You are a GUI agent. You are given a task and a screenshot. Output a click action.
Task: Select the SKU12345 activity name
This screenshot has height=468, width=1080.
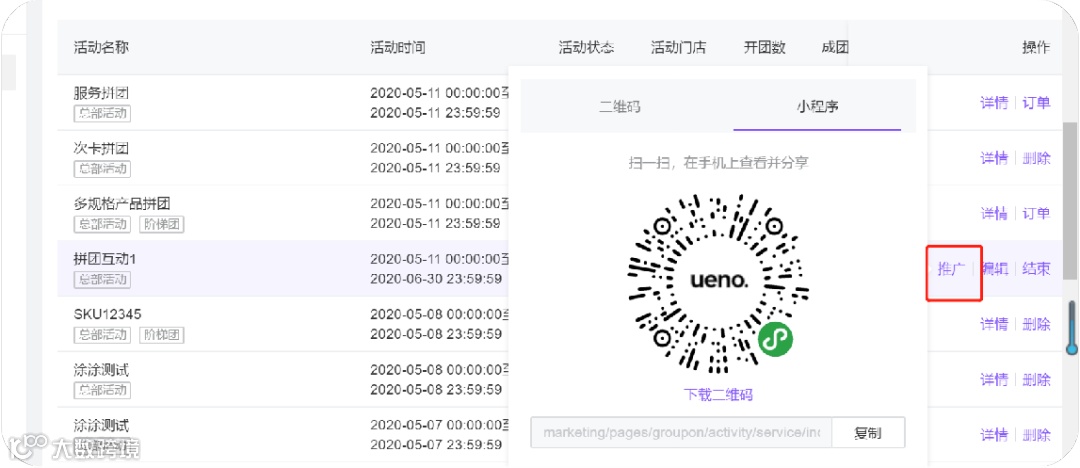point(107,314)
